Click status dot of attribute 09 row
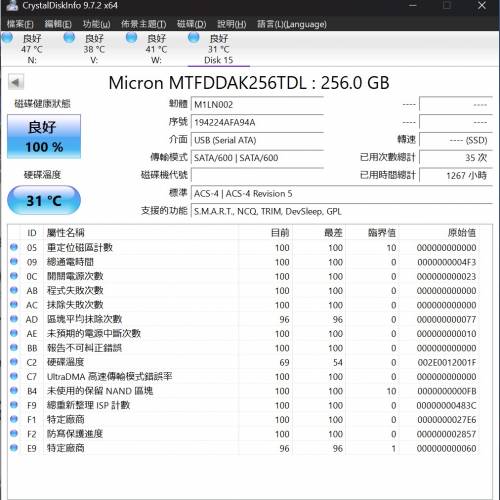The height and width of the screenshot is (500, 500). [14, 261]
